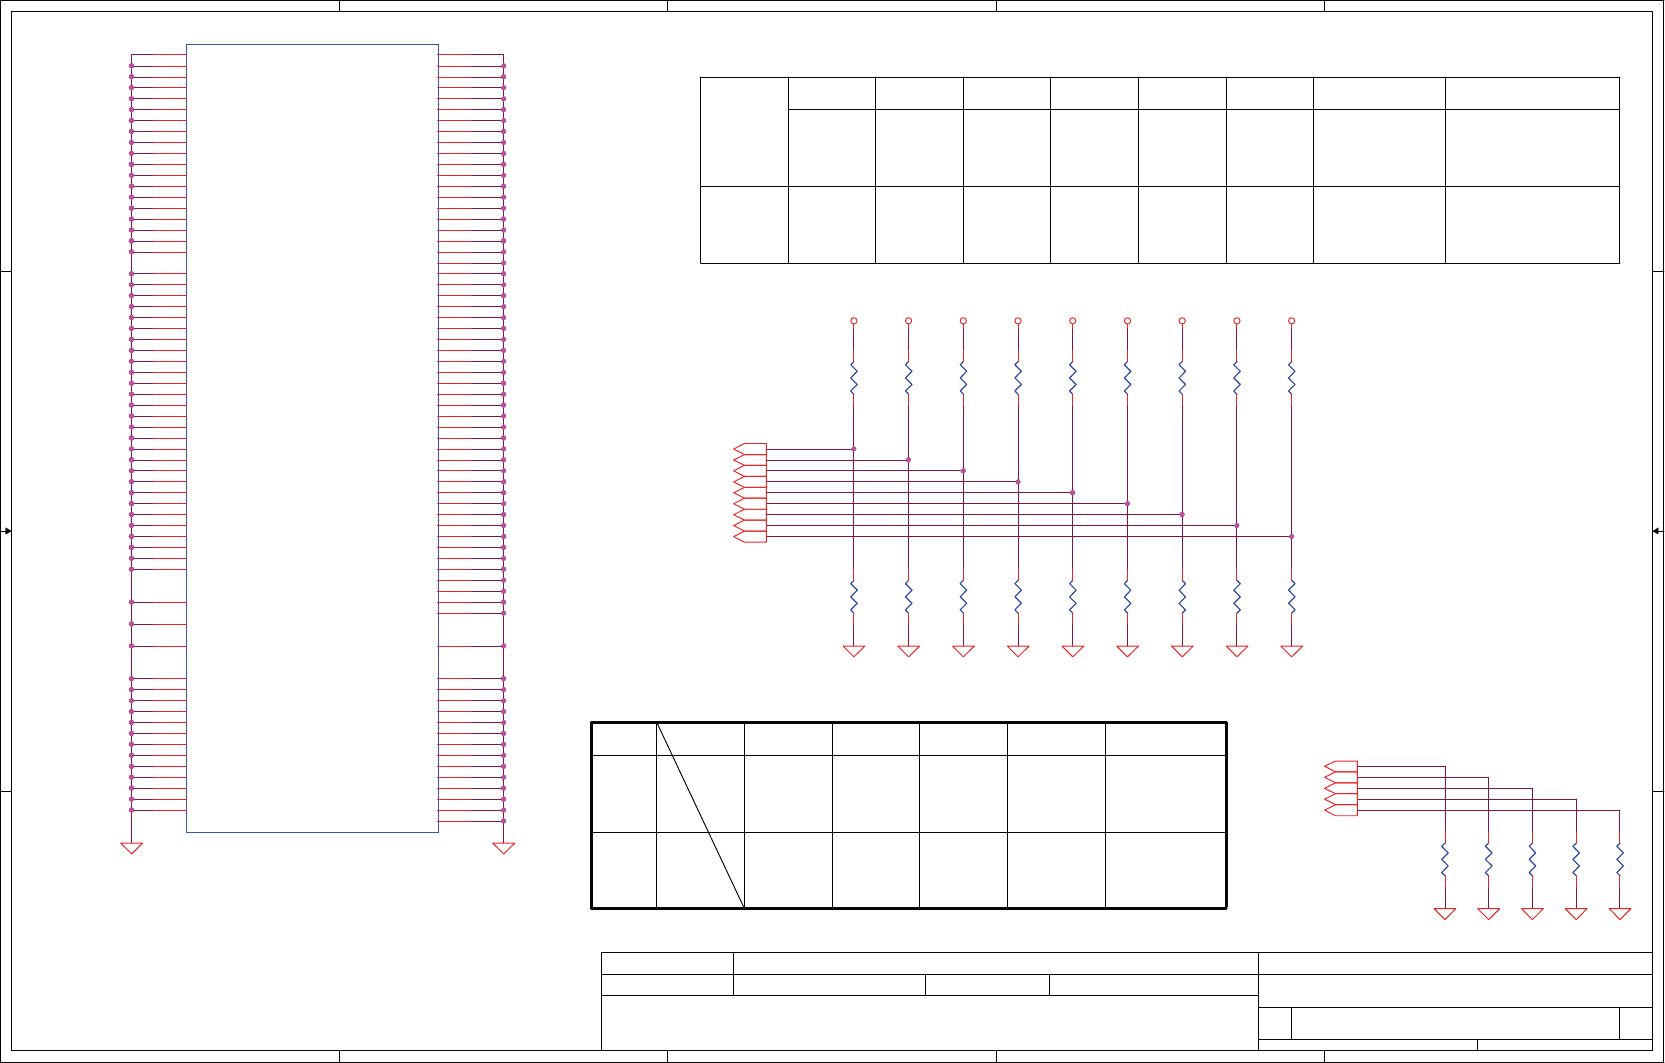This screenshot has height=1063, width=1665.
Task: Click leftmost ground symbol under five-resistor group
Action: coord(1445,913)
